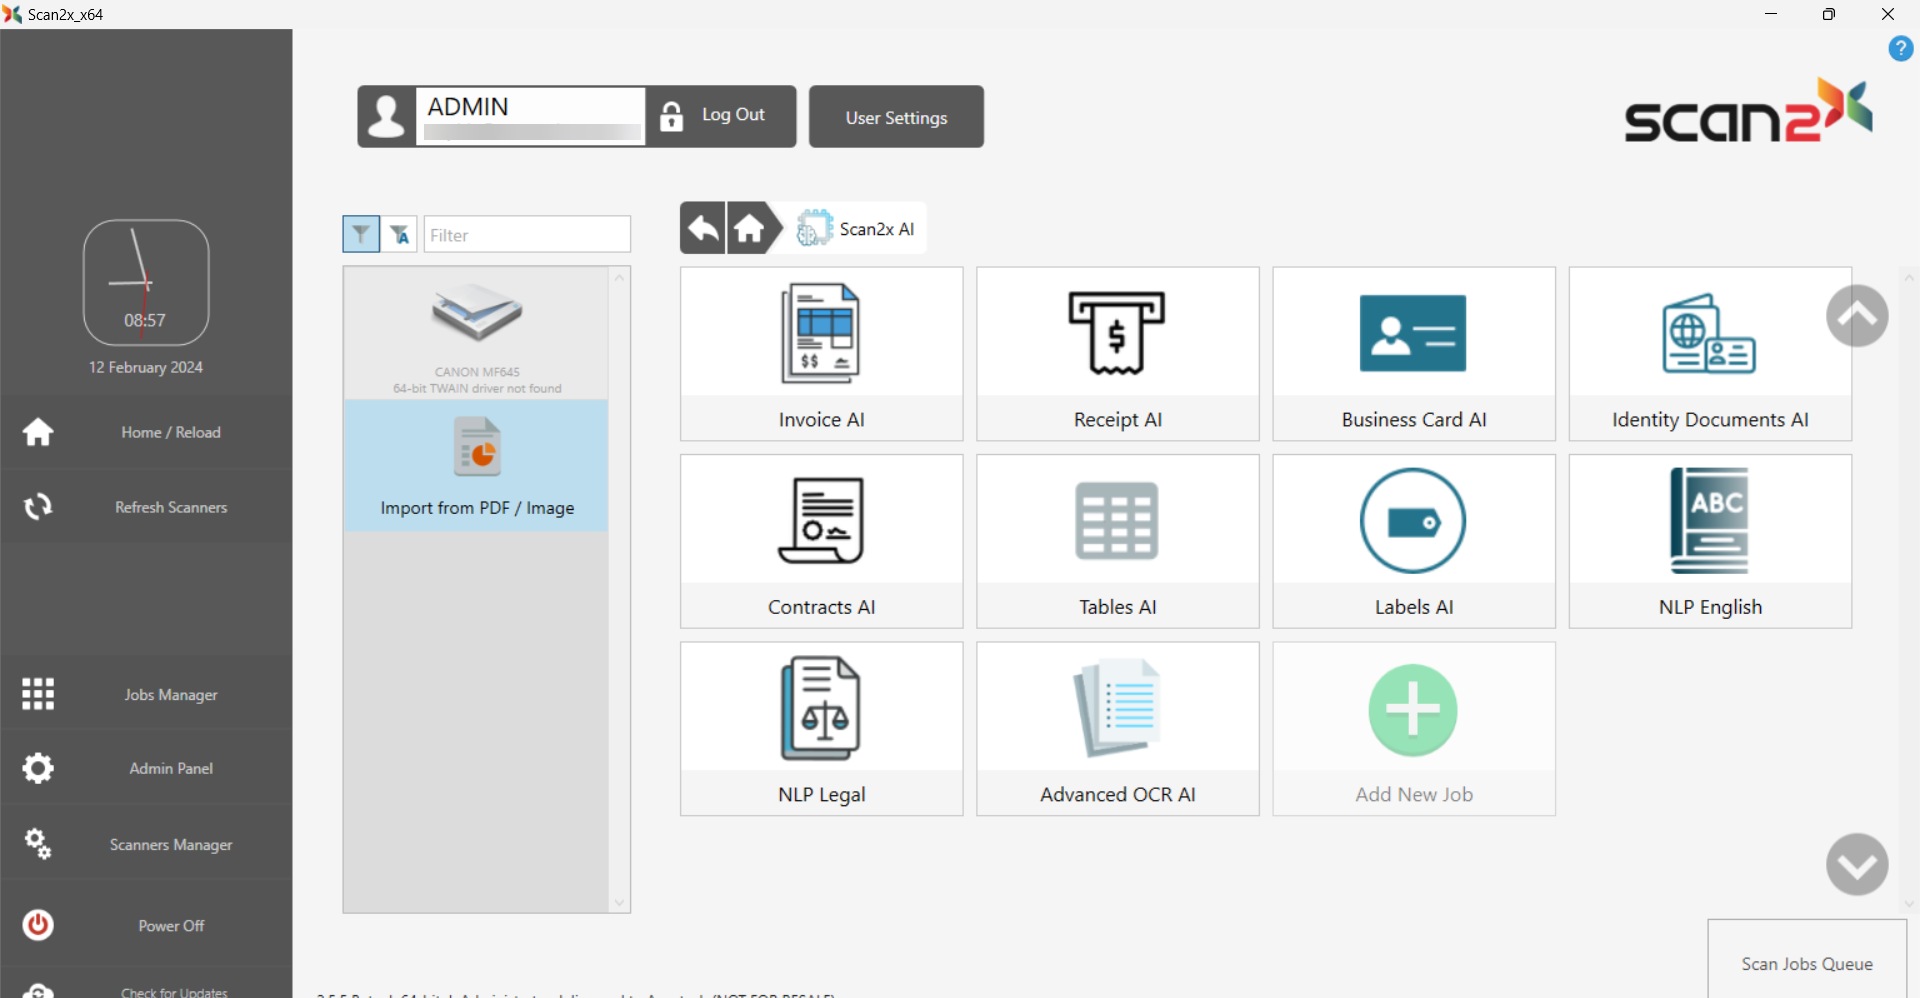Open the Business Card AI job

click(1414, 353)
